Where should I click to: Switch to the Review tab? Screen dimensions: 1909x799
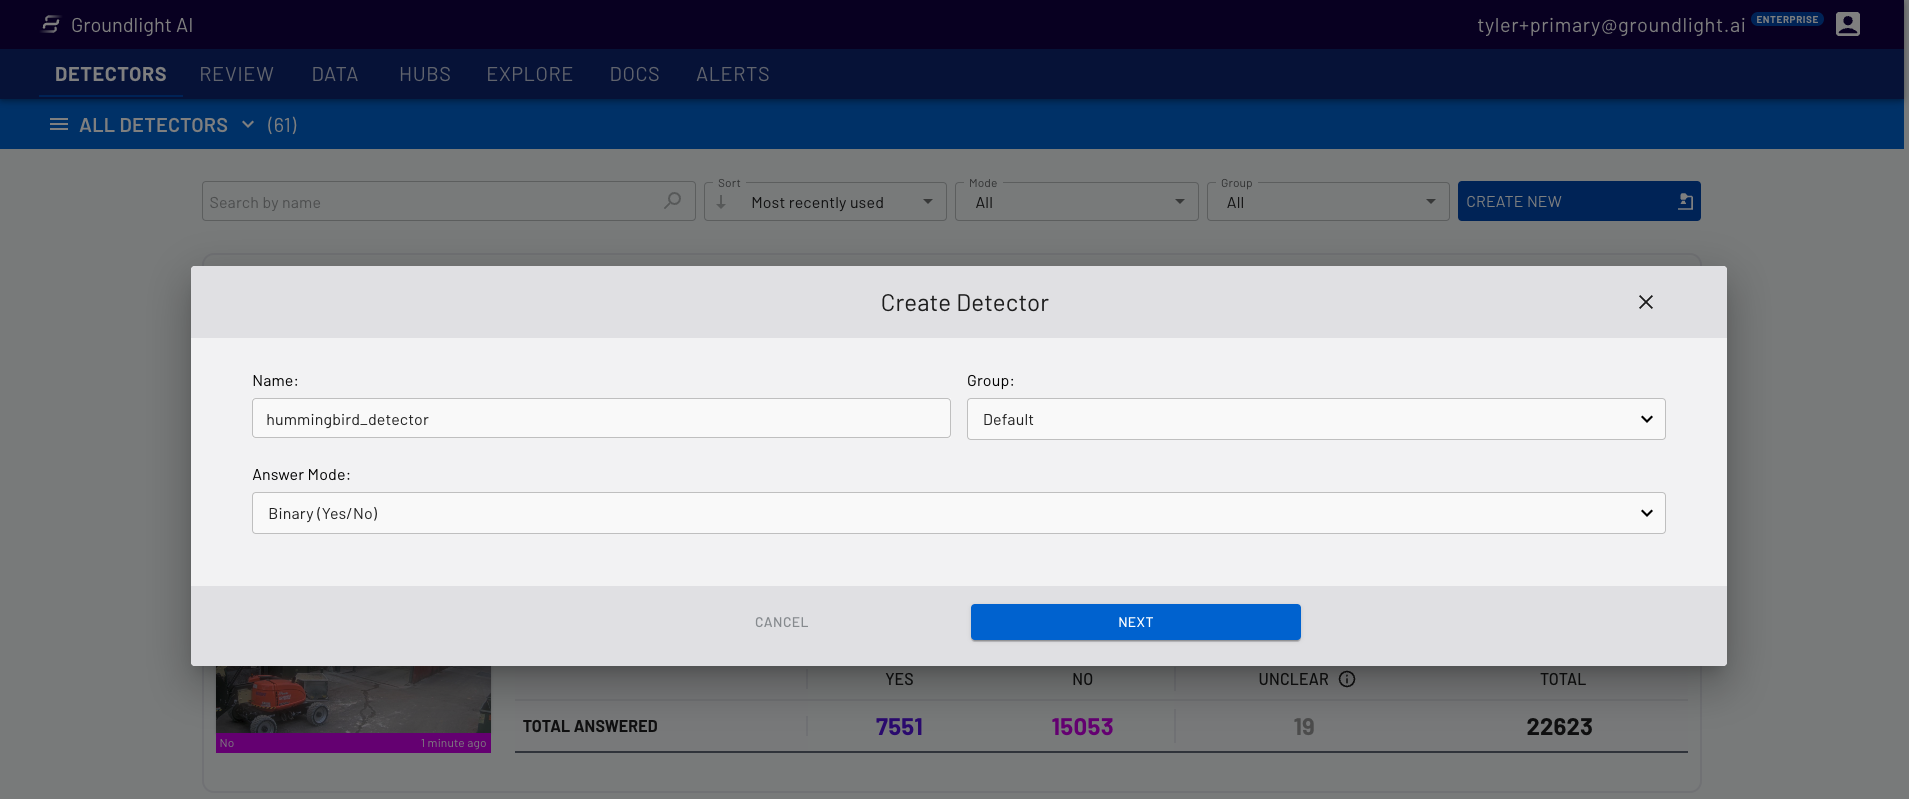[x=236, y=74]
